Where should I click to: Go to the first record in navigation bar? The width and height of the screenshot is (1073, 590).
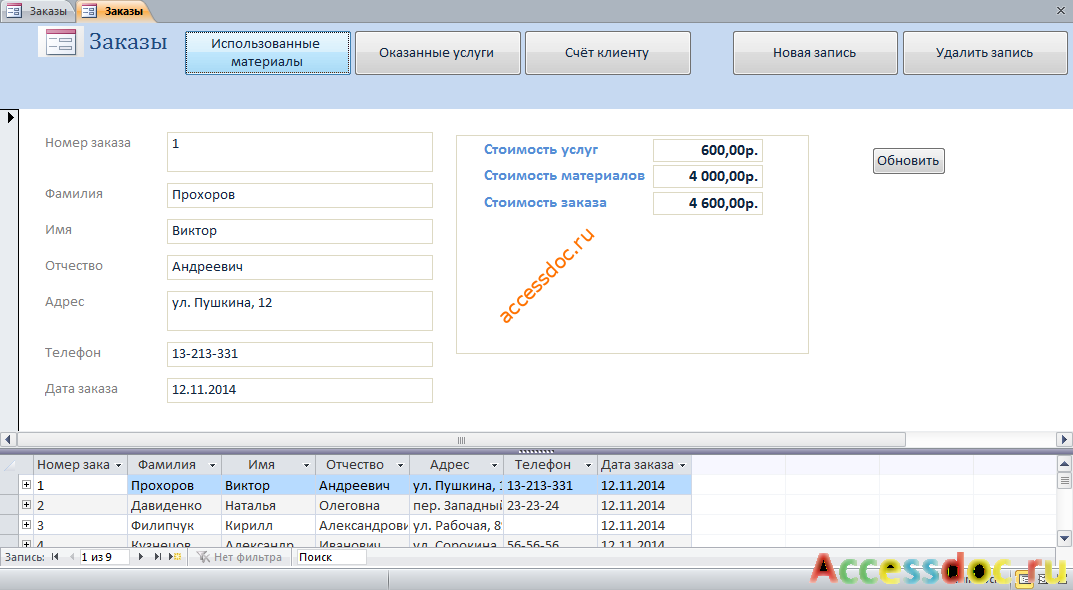tap(55, 557)
